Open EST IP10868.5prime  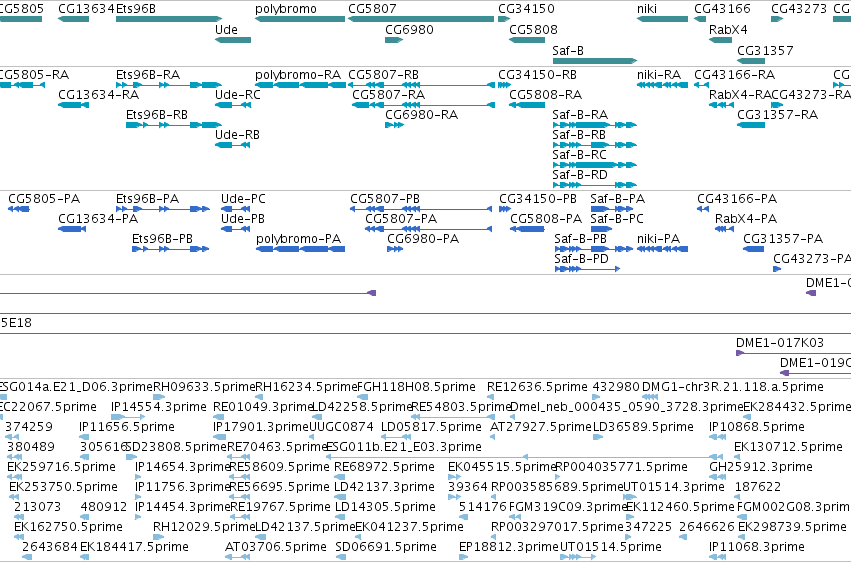pyautogui.click(x=757, y=426)
